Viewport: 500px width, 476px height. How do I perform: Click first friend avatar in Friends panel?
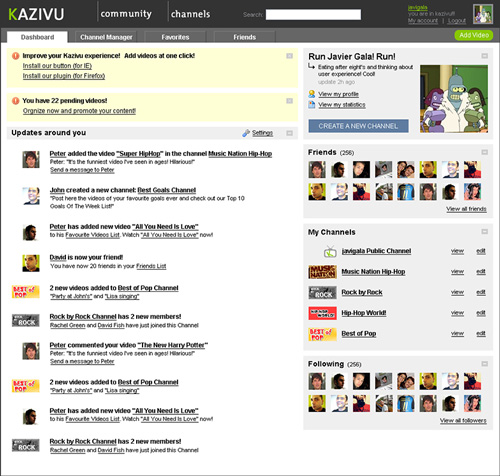click(317, 169)
